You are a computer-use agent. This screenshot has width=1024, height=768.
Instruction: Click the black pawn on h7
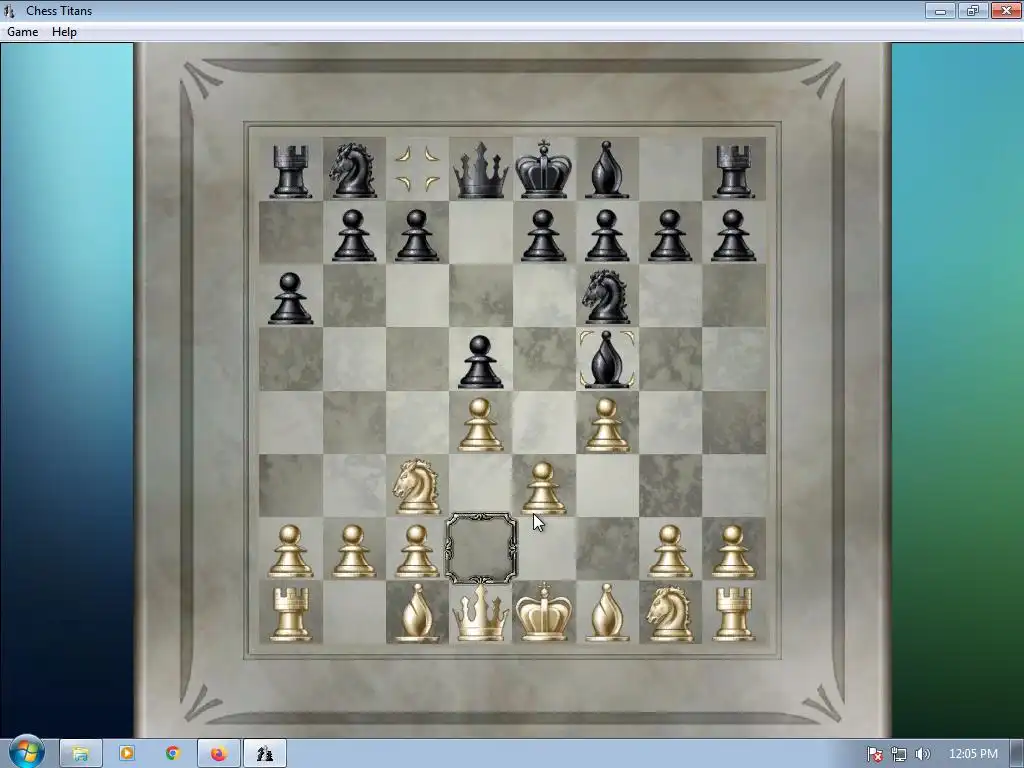coord(734,235)
